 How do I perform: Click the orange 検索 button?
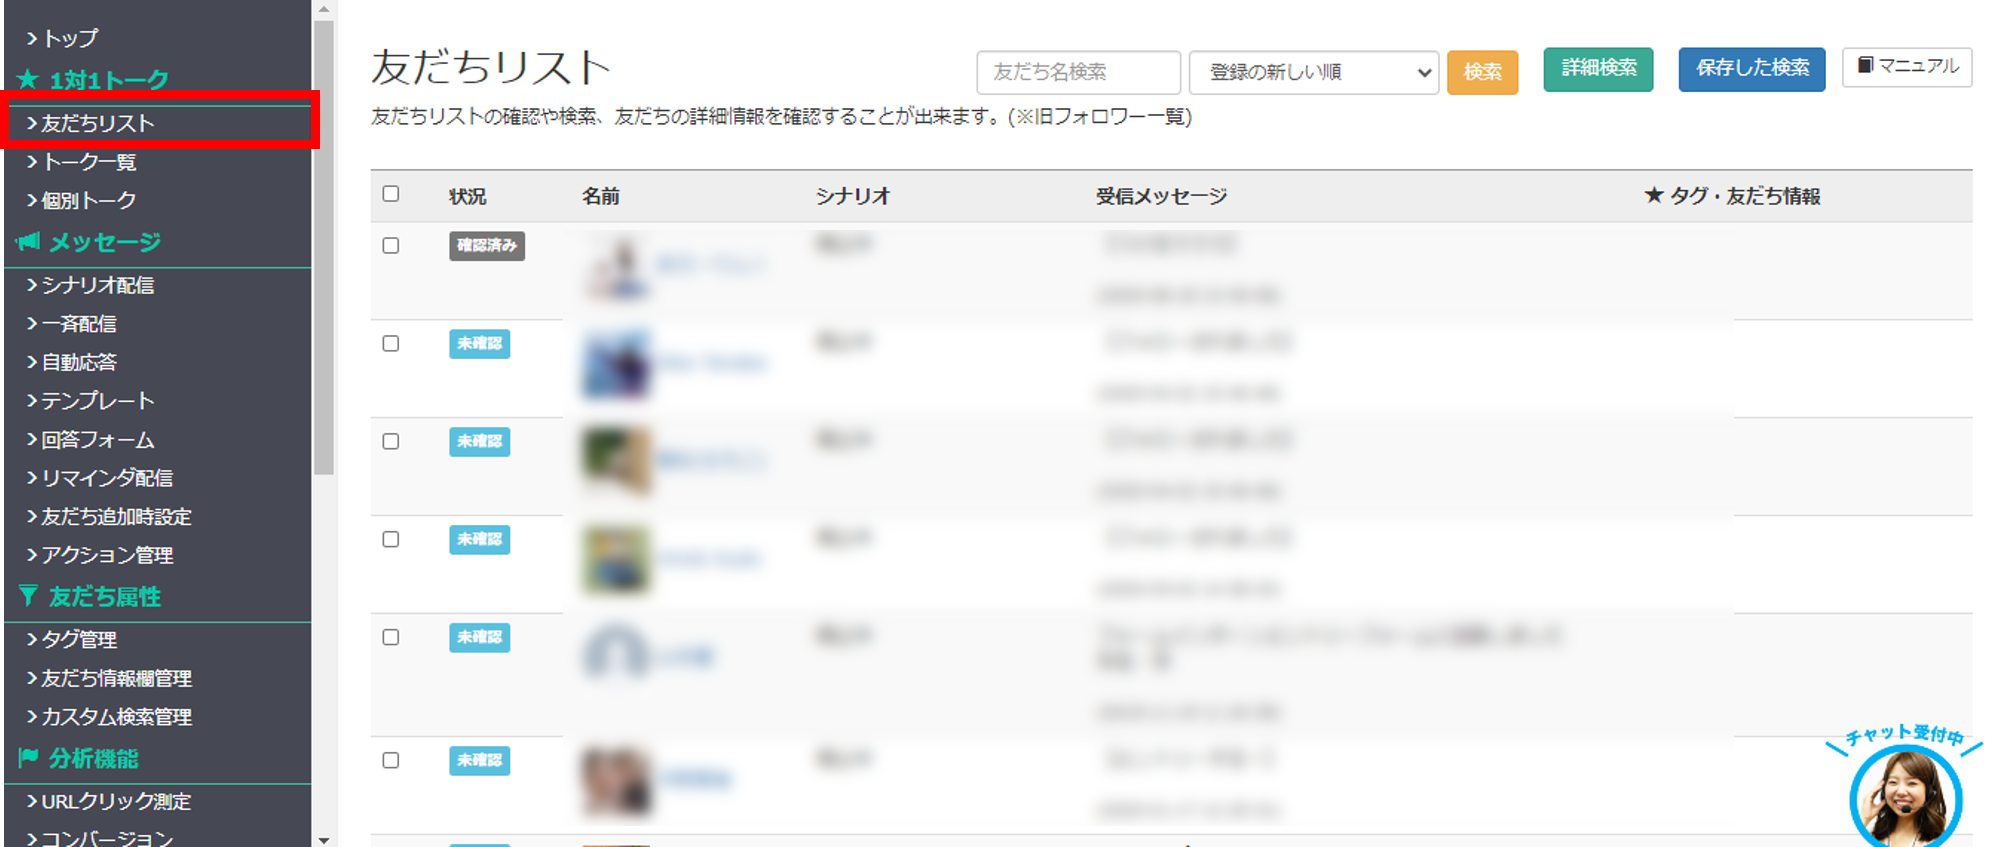[1482, 72]
